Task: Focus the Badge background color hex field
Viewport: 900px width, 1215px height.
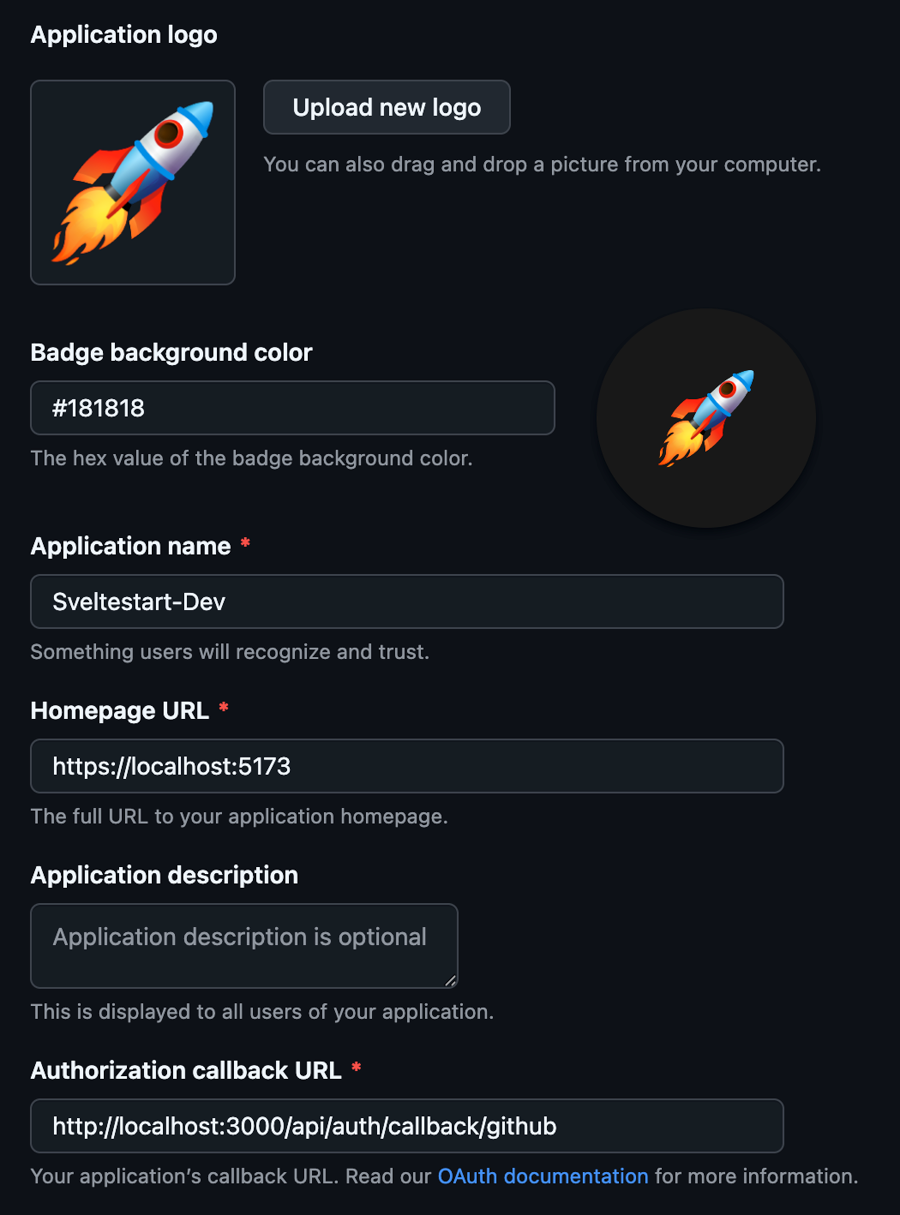Action: coord(292,408)
